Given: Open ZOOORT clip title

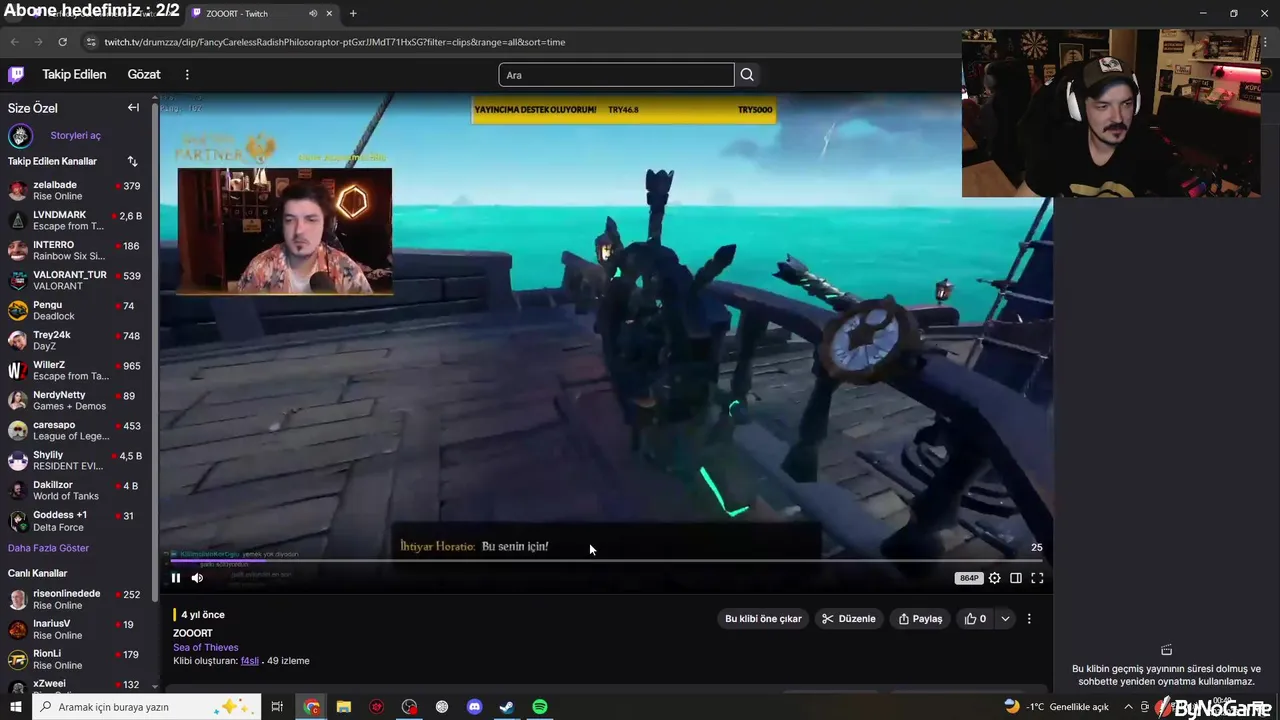Looking at the screenshot, I should point(193,633).
